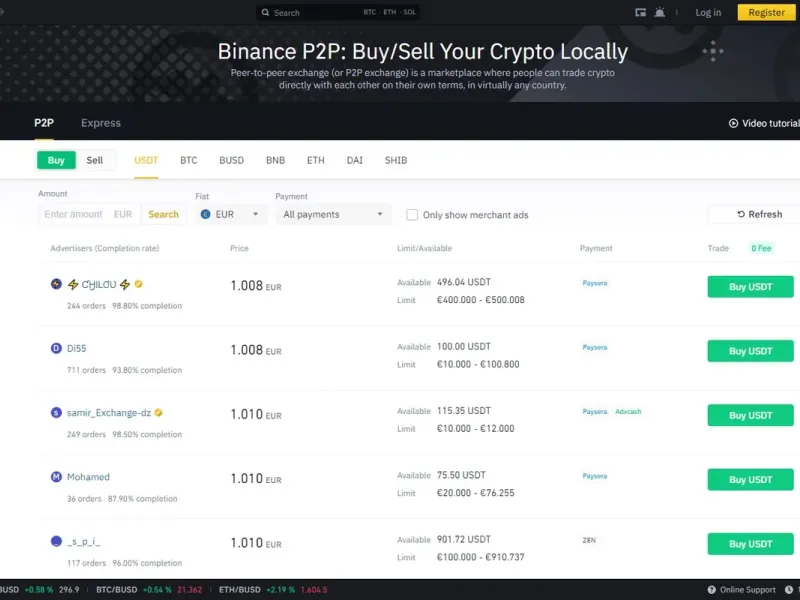The width and height of the screenshot is (800, 600).
Task: Open the P2P tab
Action: (44, 123)
